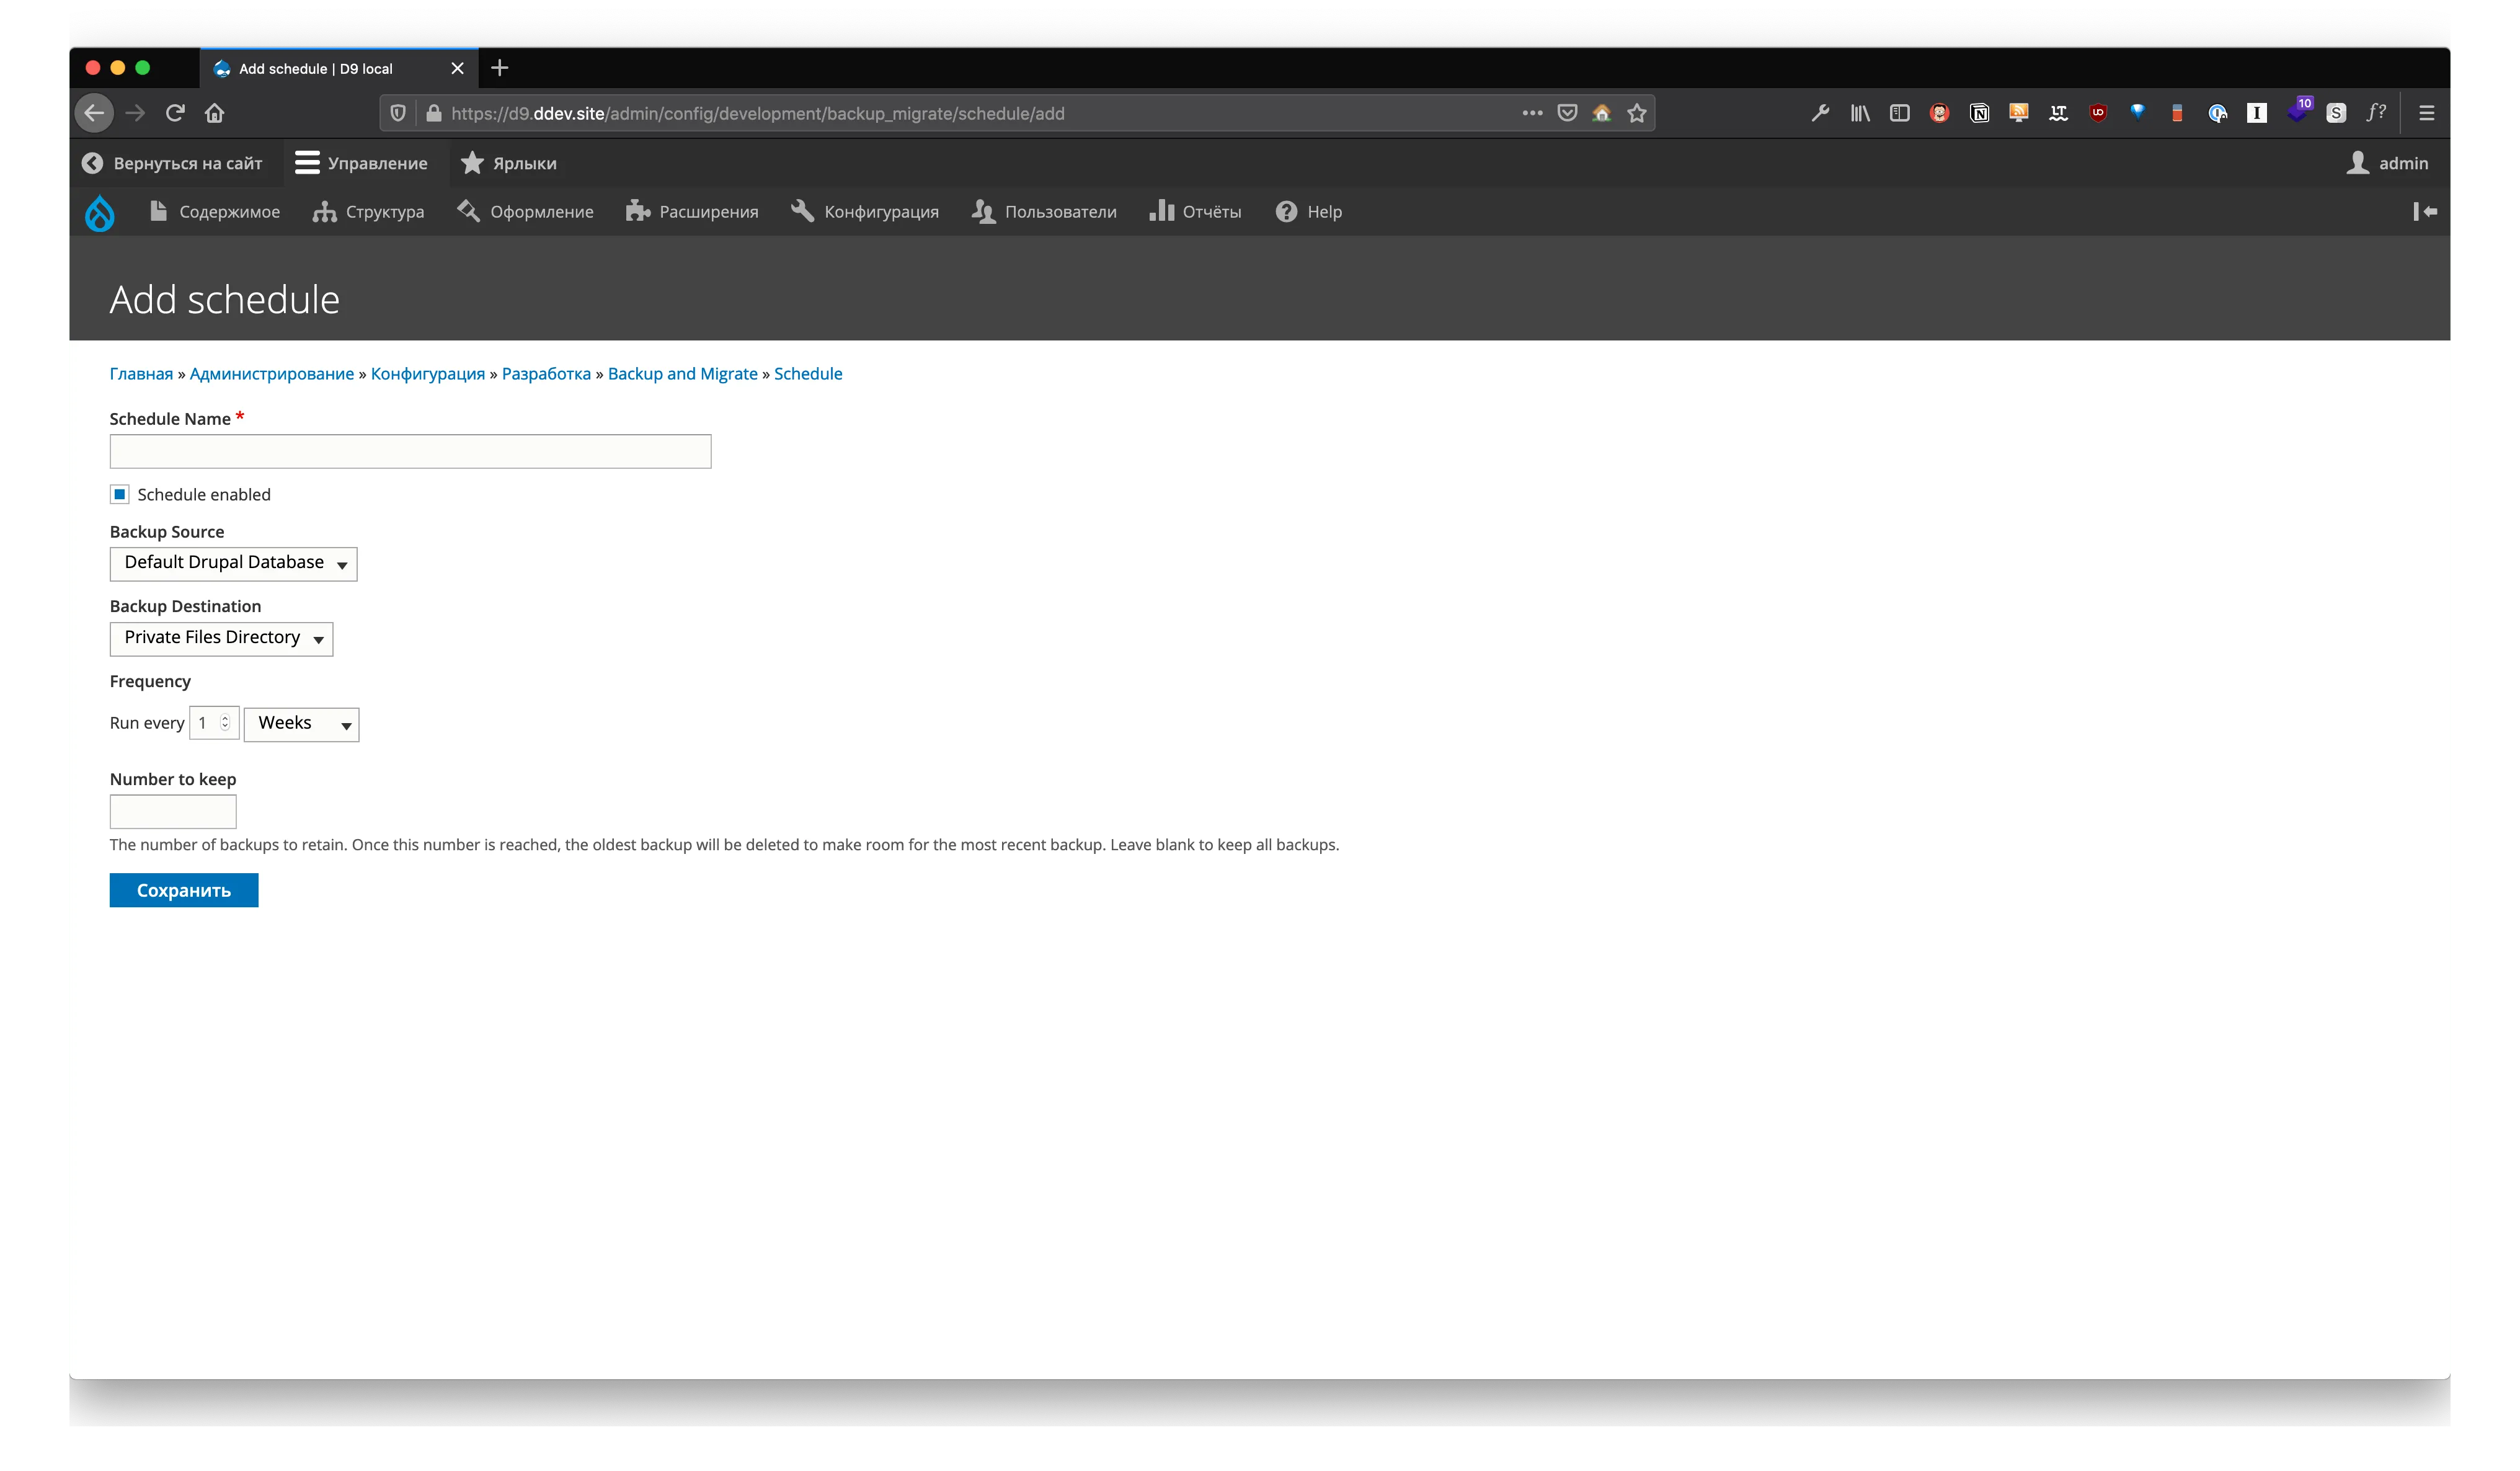
Task: Open the Отчёты admin menu
Action: (1195, 212)
